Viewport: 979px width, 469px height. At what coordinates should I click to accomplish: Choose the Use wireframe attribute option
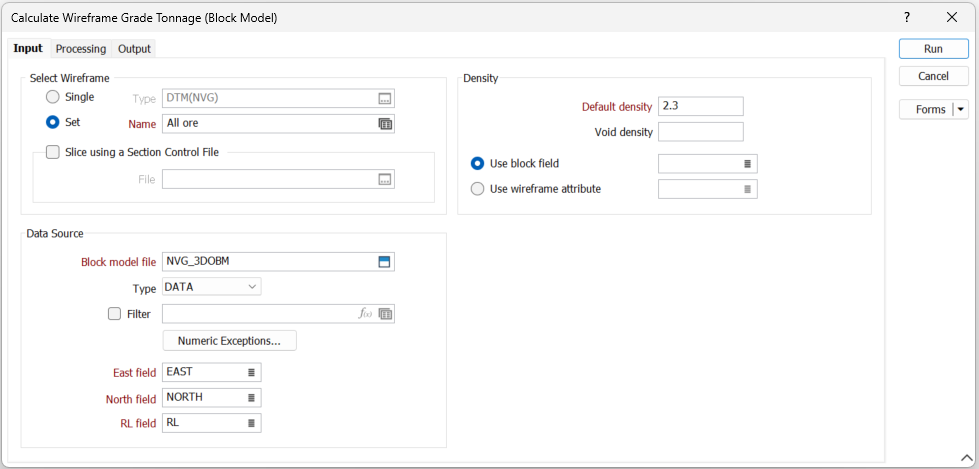coord(477,188)
